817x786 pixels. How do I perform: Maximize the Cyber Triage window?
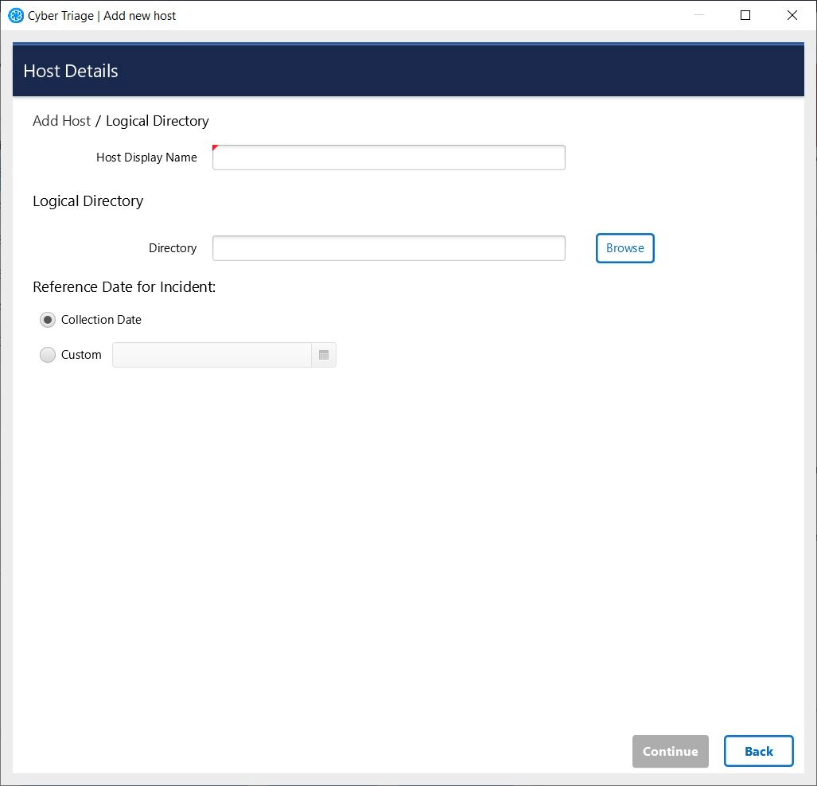click(x=745, y=16)
